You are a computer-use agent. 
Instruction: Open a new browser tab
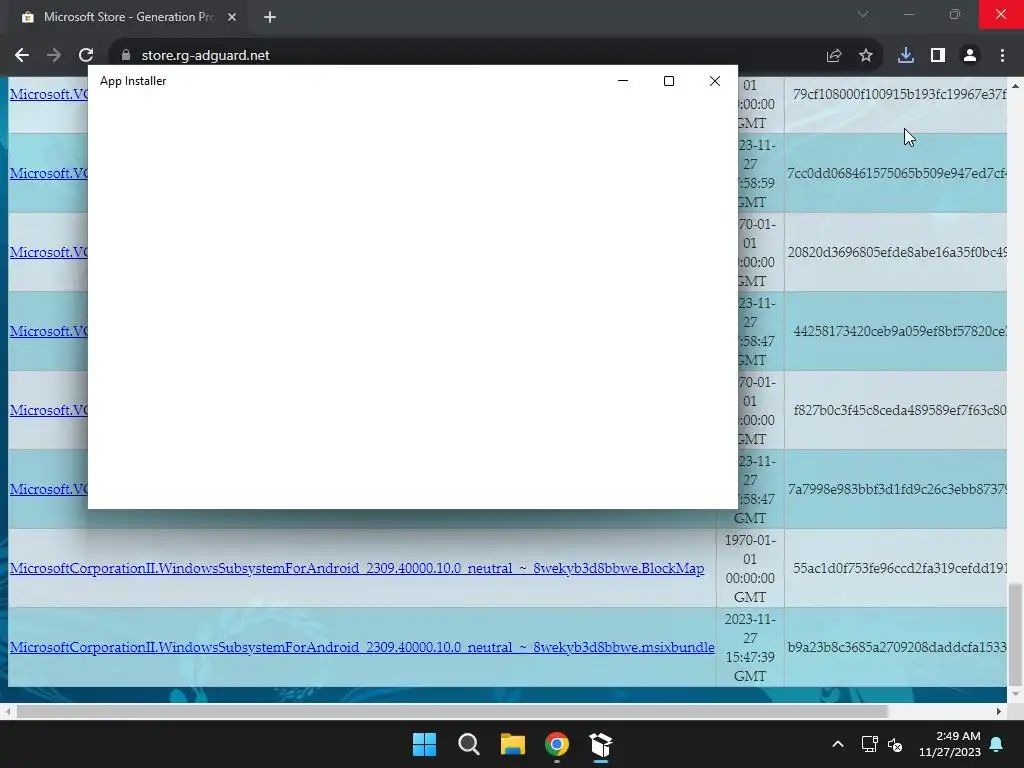click(270, 17)
